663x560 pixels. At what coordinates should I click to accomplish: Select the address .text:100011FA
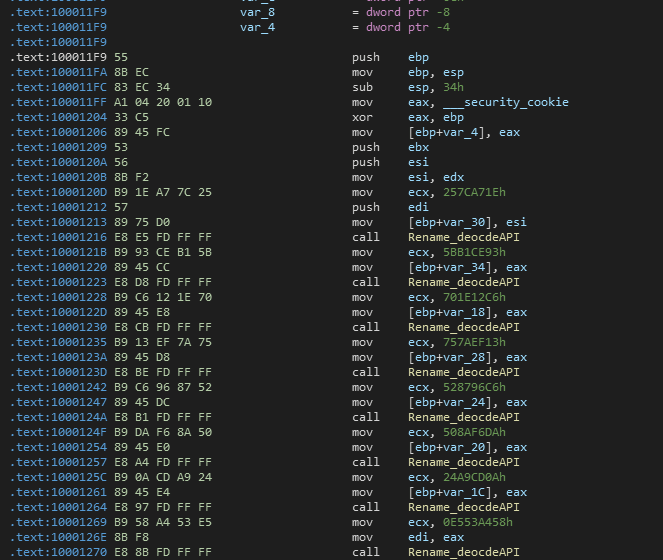click(58, 72)
